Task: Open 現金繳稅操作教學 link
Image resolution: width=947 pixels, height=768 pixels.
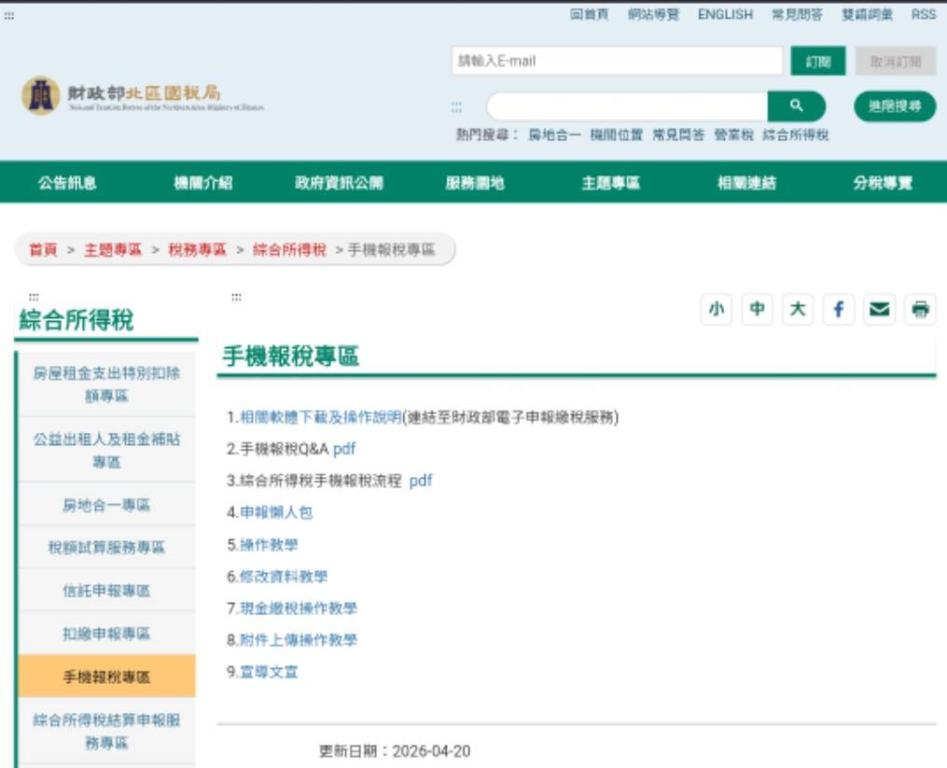Action: pos(298,608)
